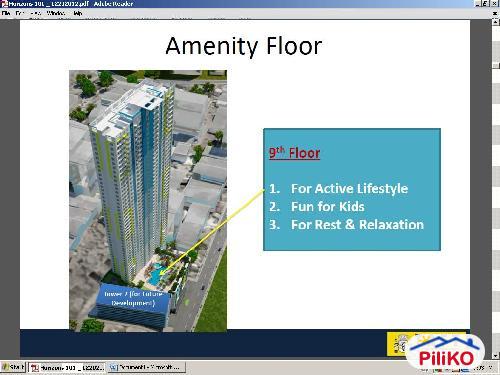Open the Window menu
Image resolution: width=500 pixels, height=375 pixels.
click(56, 13)
